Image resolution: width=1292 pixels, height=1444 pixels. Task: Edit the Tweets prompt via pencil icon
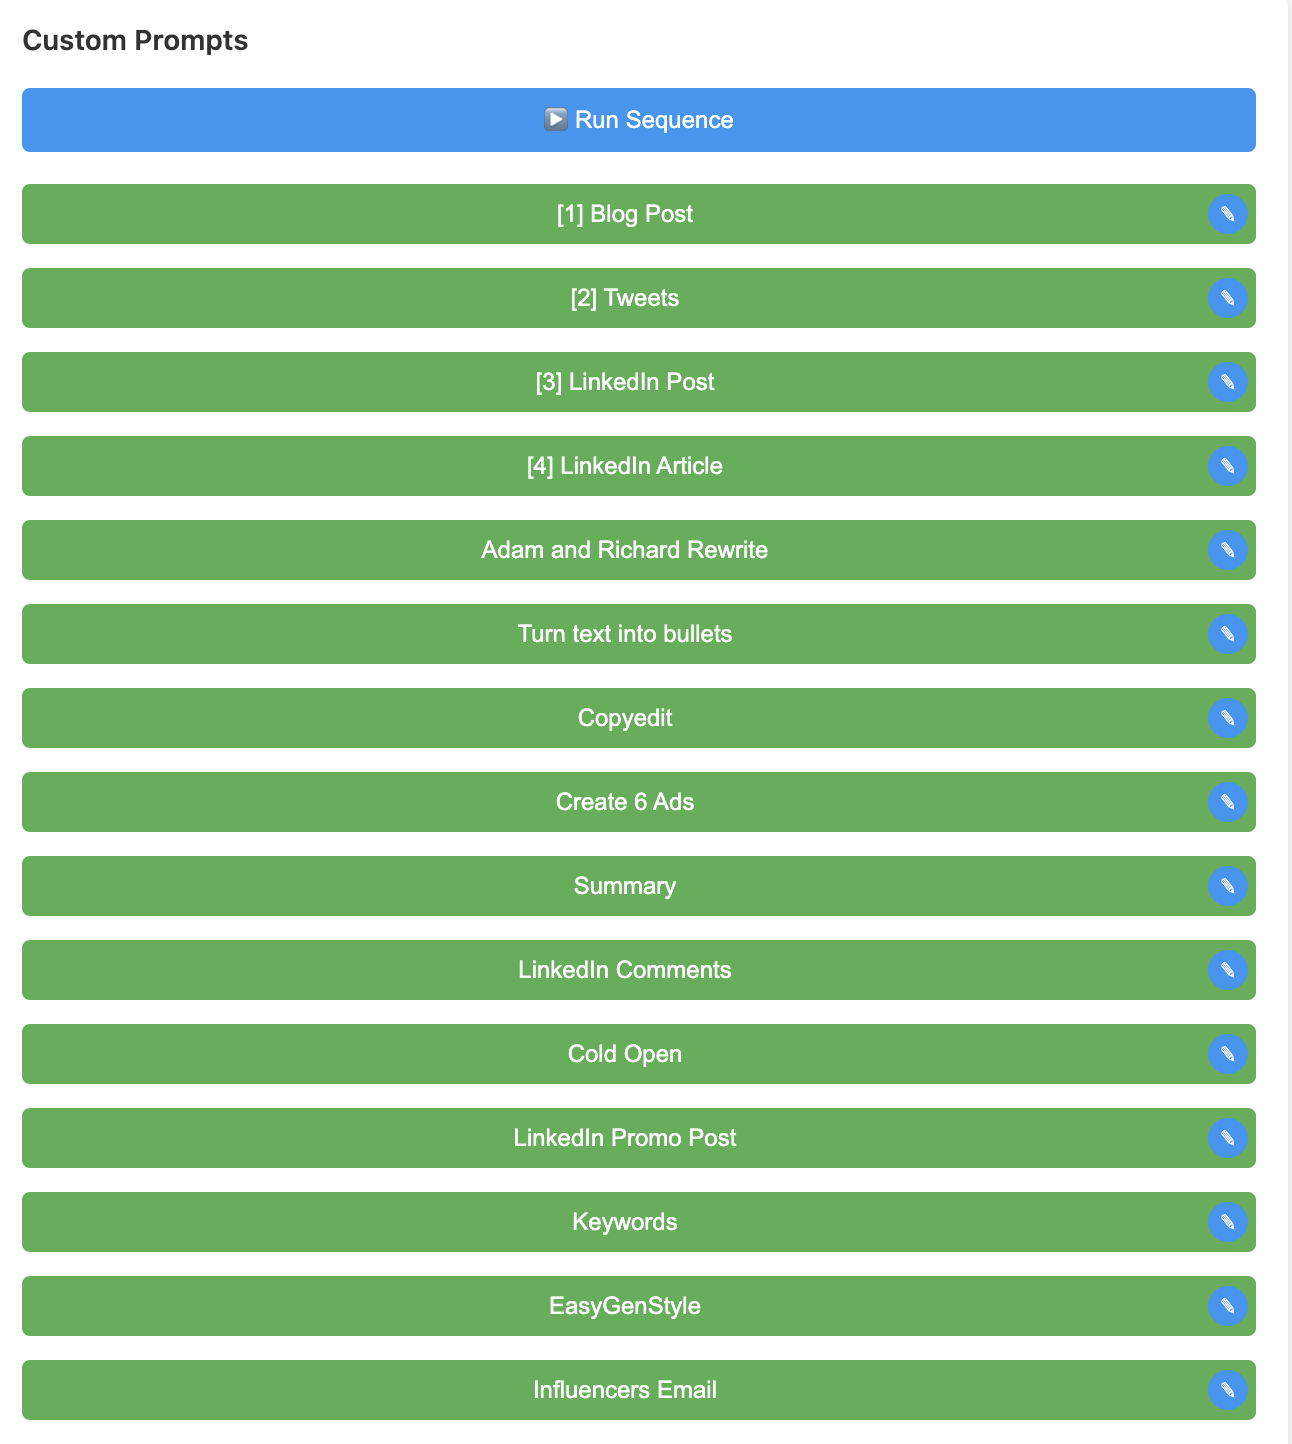coord(1227,298)
